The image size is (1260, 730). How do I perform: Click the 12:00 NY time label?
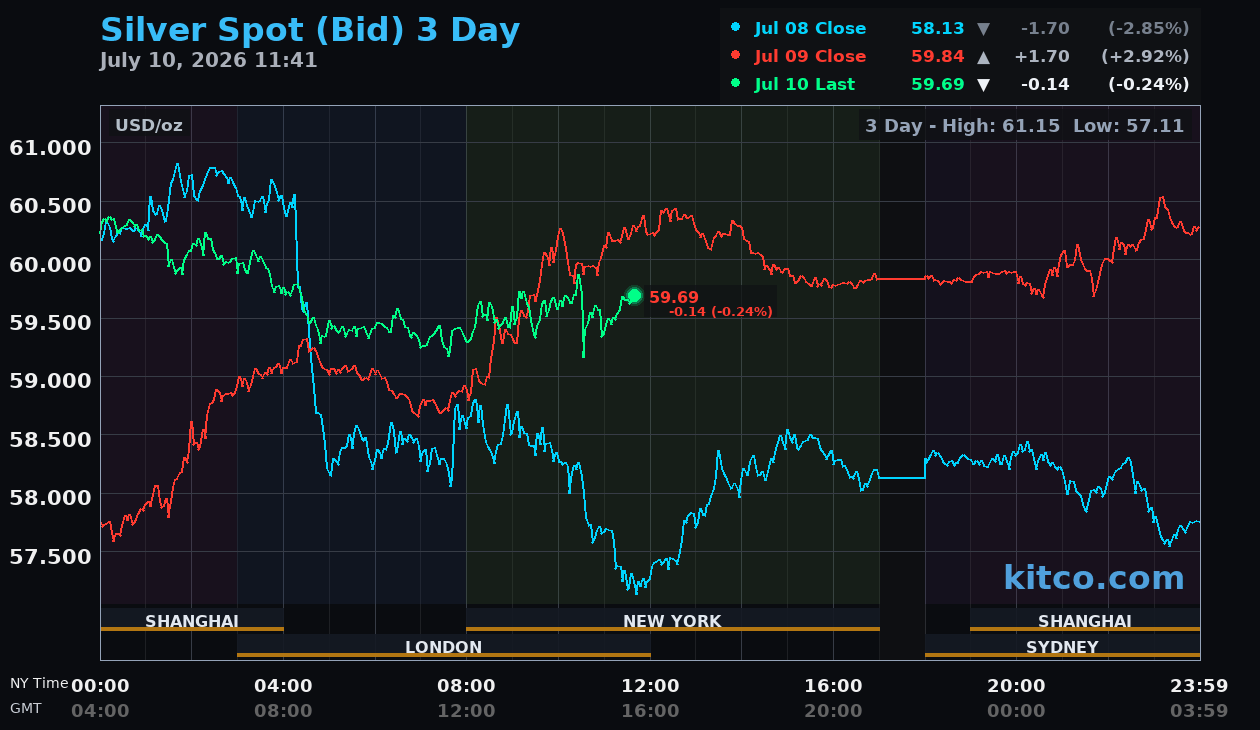[x=650, y=686]
